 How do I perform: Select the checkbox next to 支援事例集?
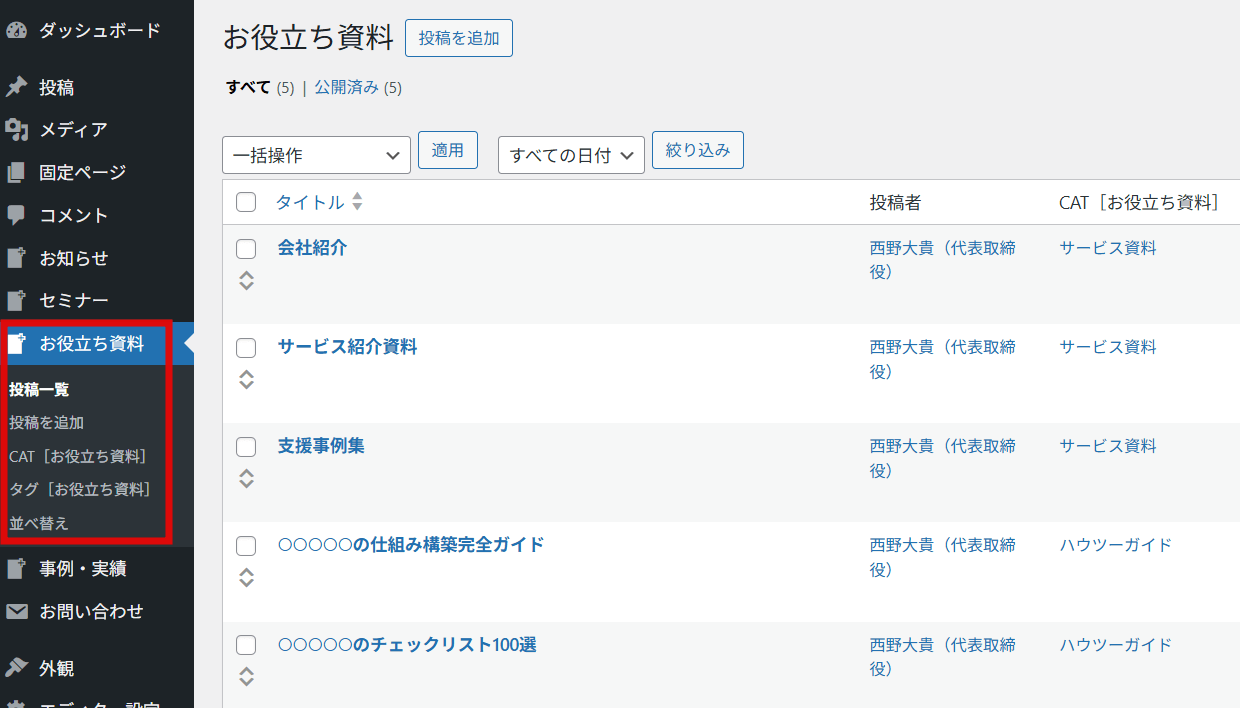[246, 447]
